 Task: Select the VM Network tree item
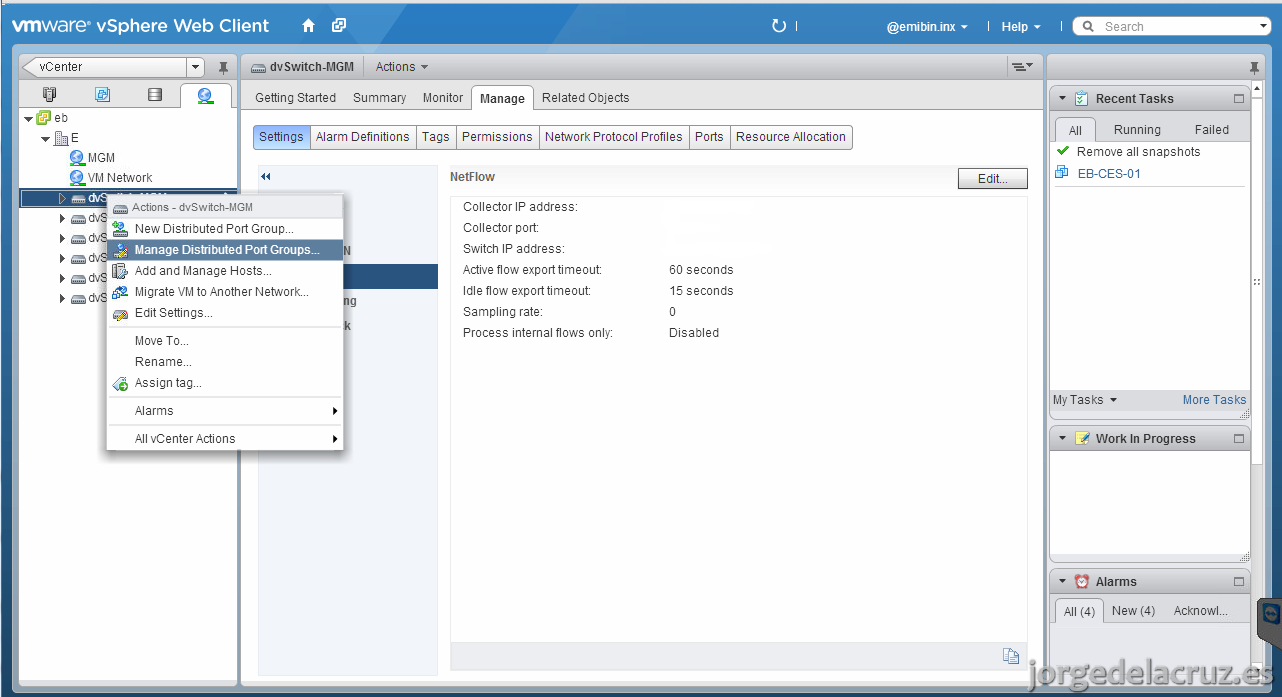click(x=120, y=178)
